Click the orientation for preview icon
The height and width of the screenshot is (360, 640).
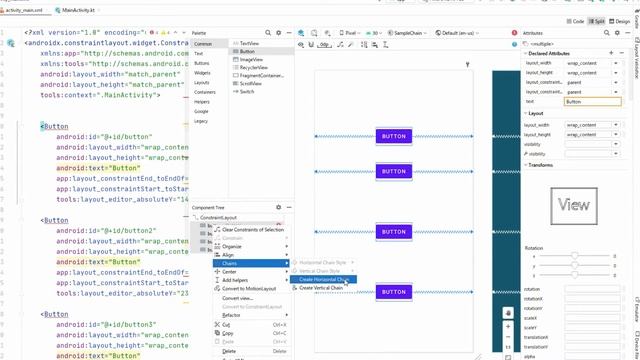pos(314,33)
